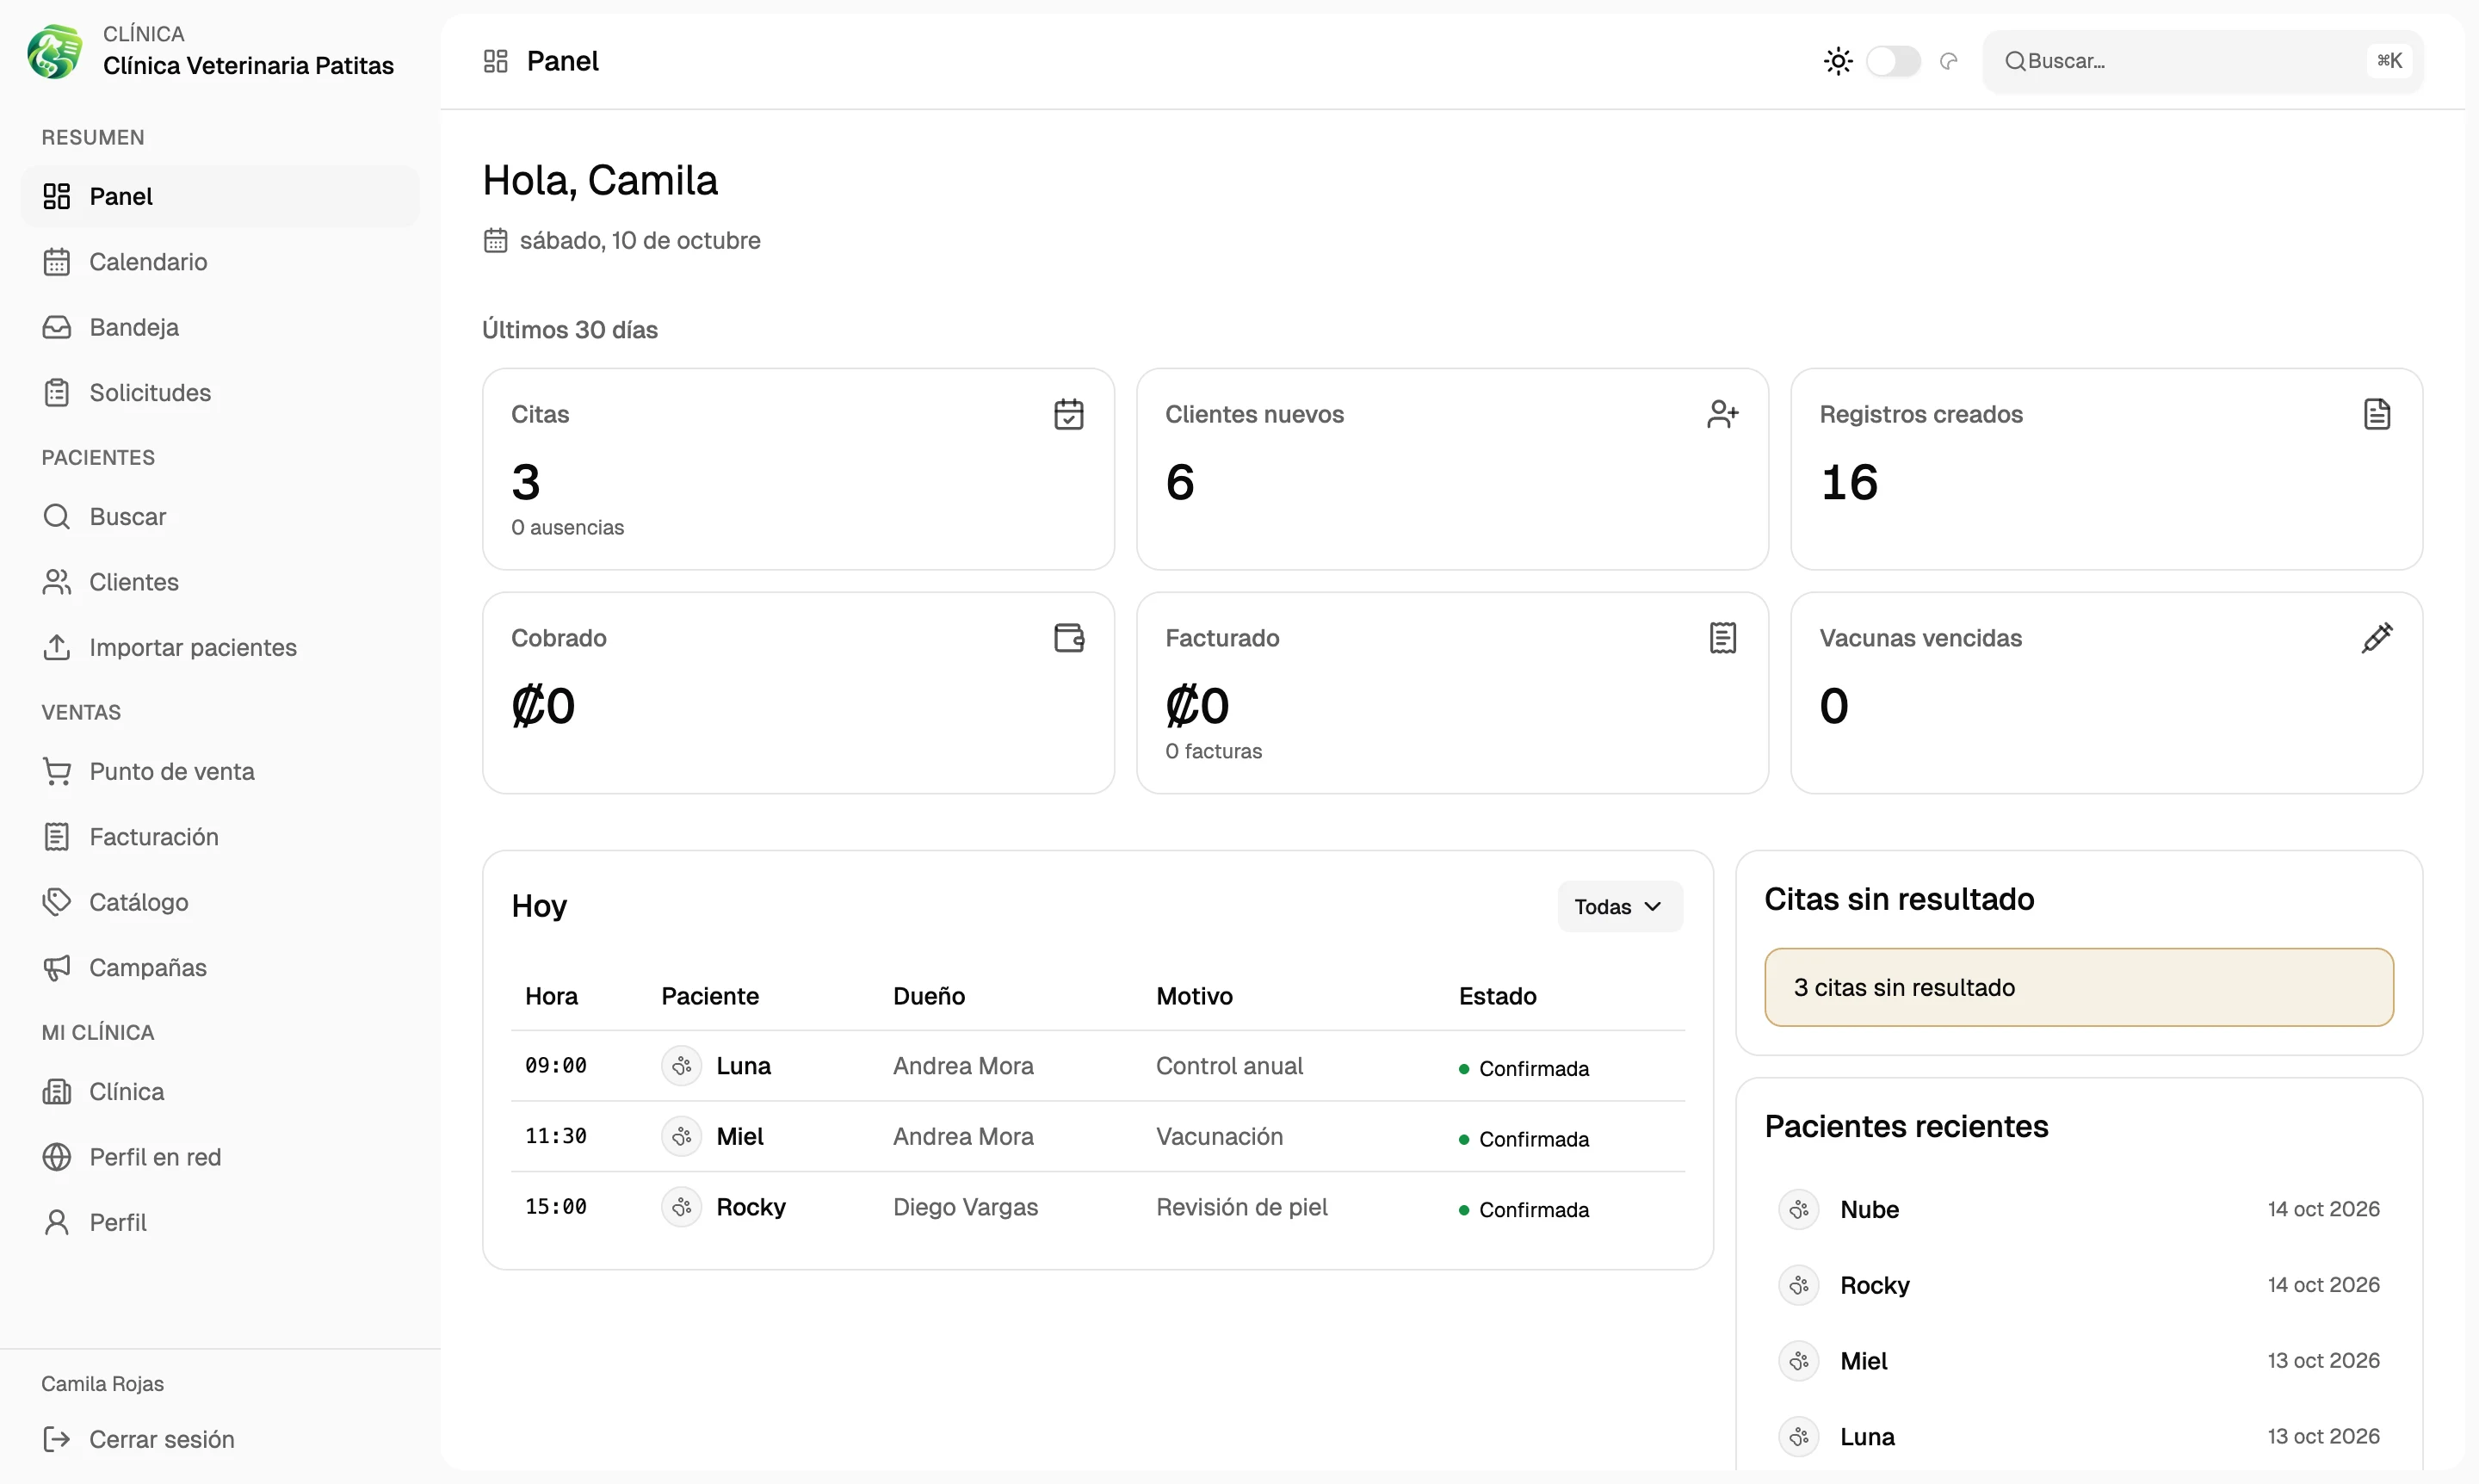Select Luna in Pacientes recientes list
This screenshot has height=1484, width=2479.
pyautogui.click(x=2079, y=1437)
